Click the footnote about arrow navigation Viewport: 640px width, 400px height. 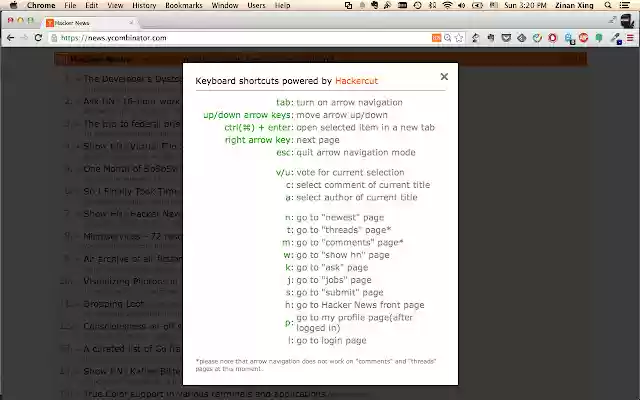pyautogui.click(x=316, y=365)
